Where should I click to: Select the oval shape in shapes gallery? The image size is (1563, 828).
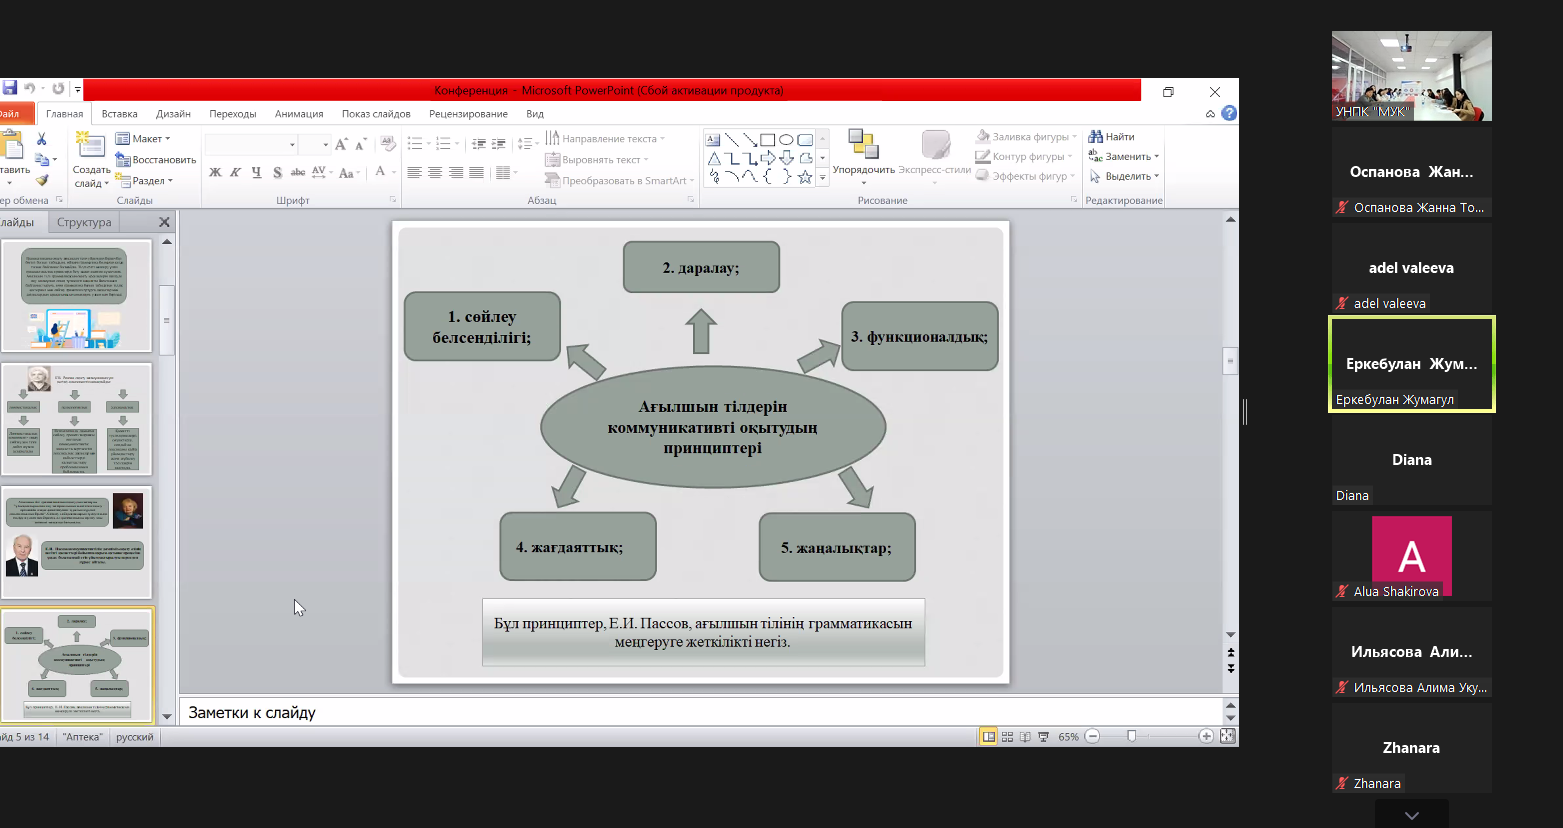point(786,140)
